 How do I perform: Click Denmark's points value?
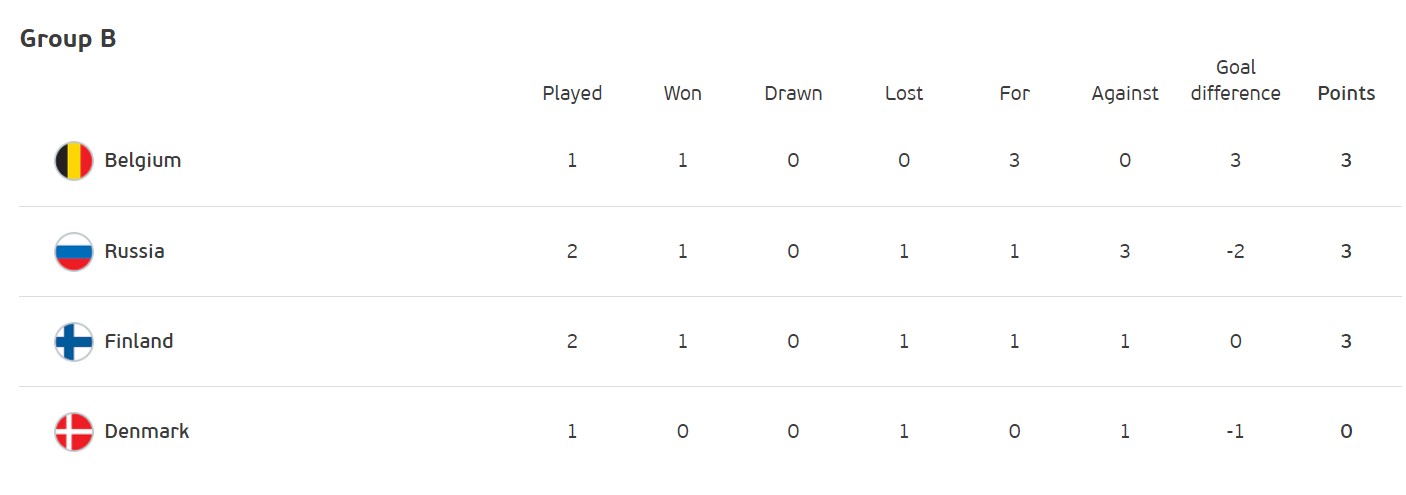1346,431
